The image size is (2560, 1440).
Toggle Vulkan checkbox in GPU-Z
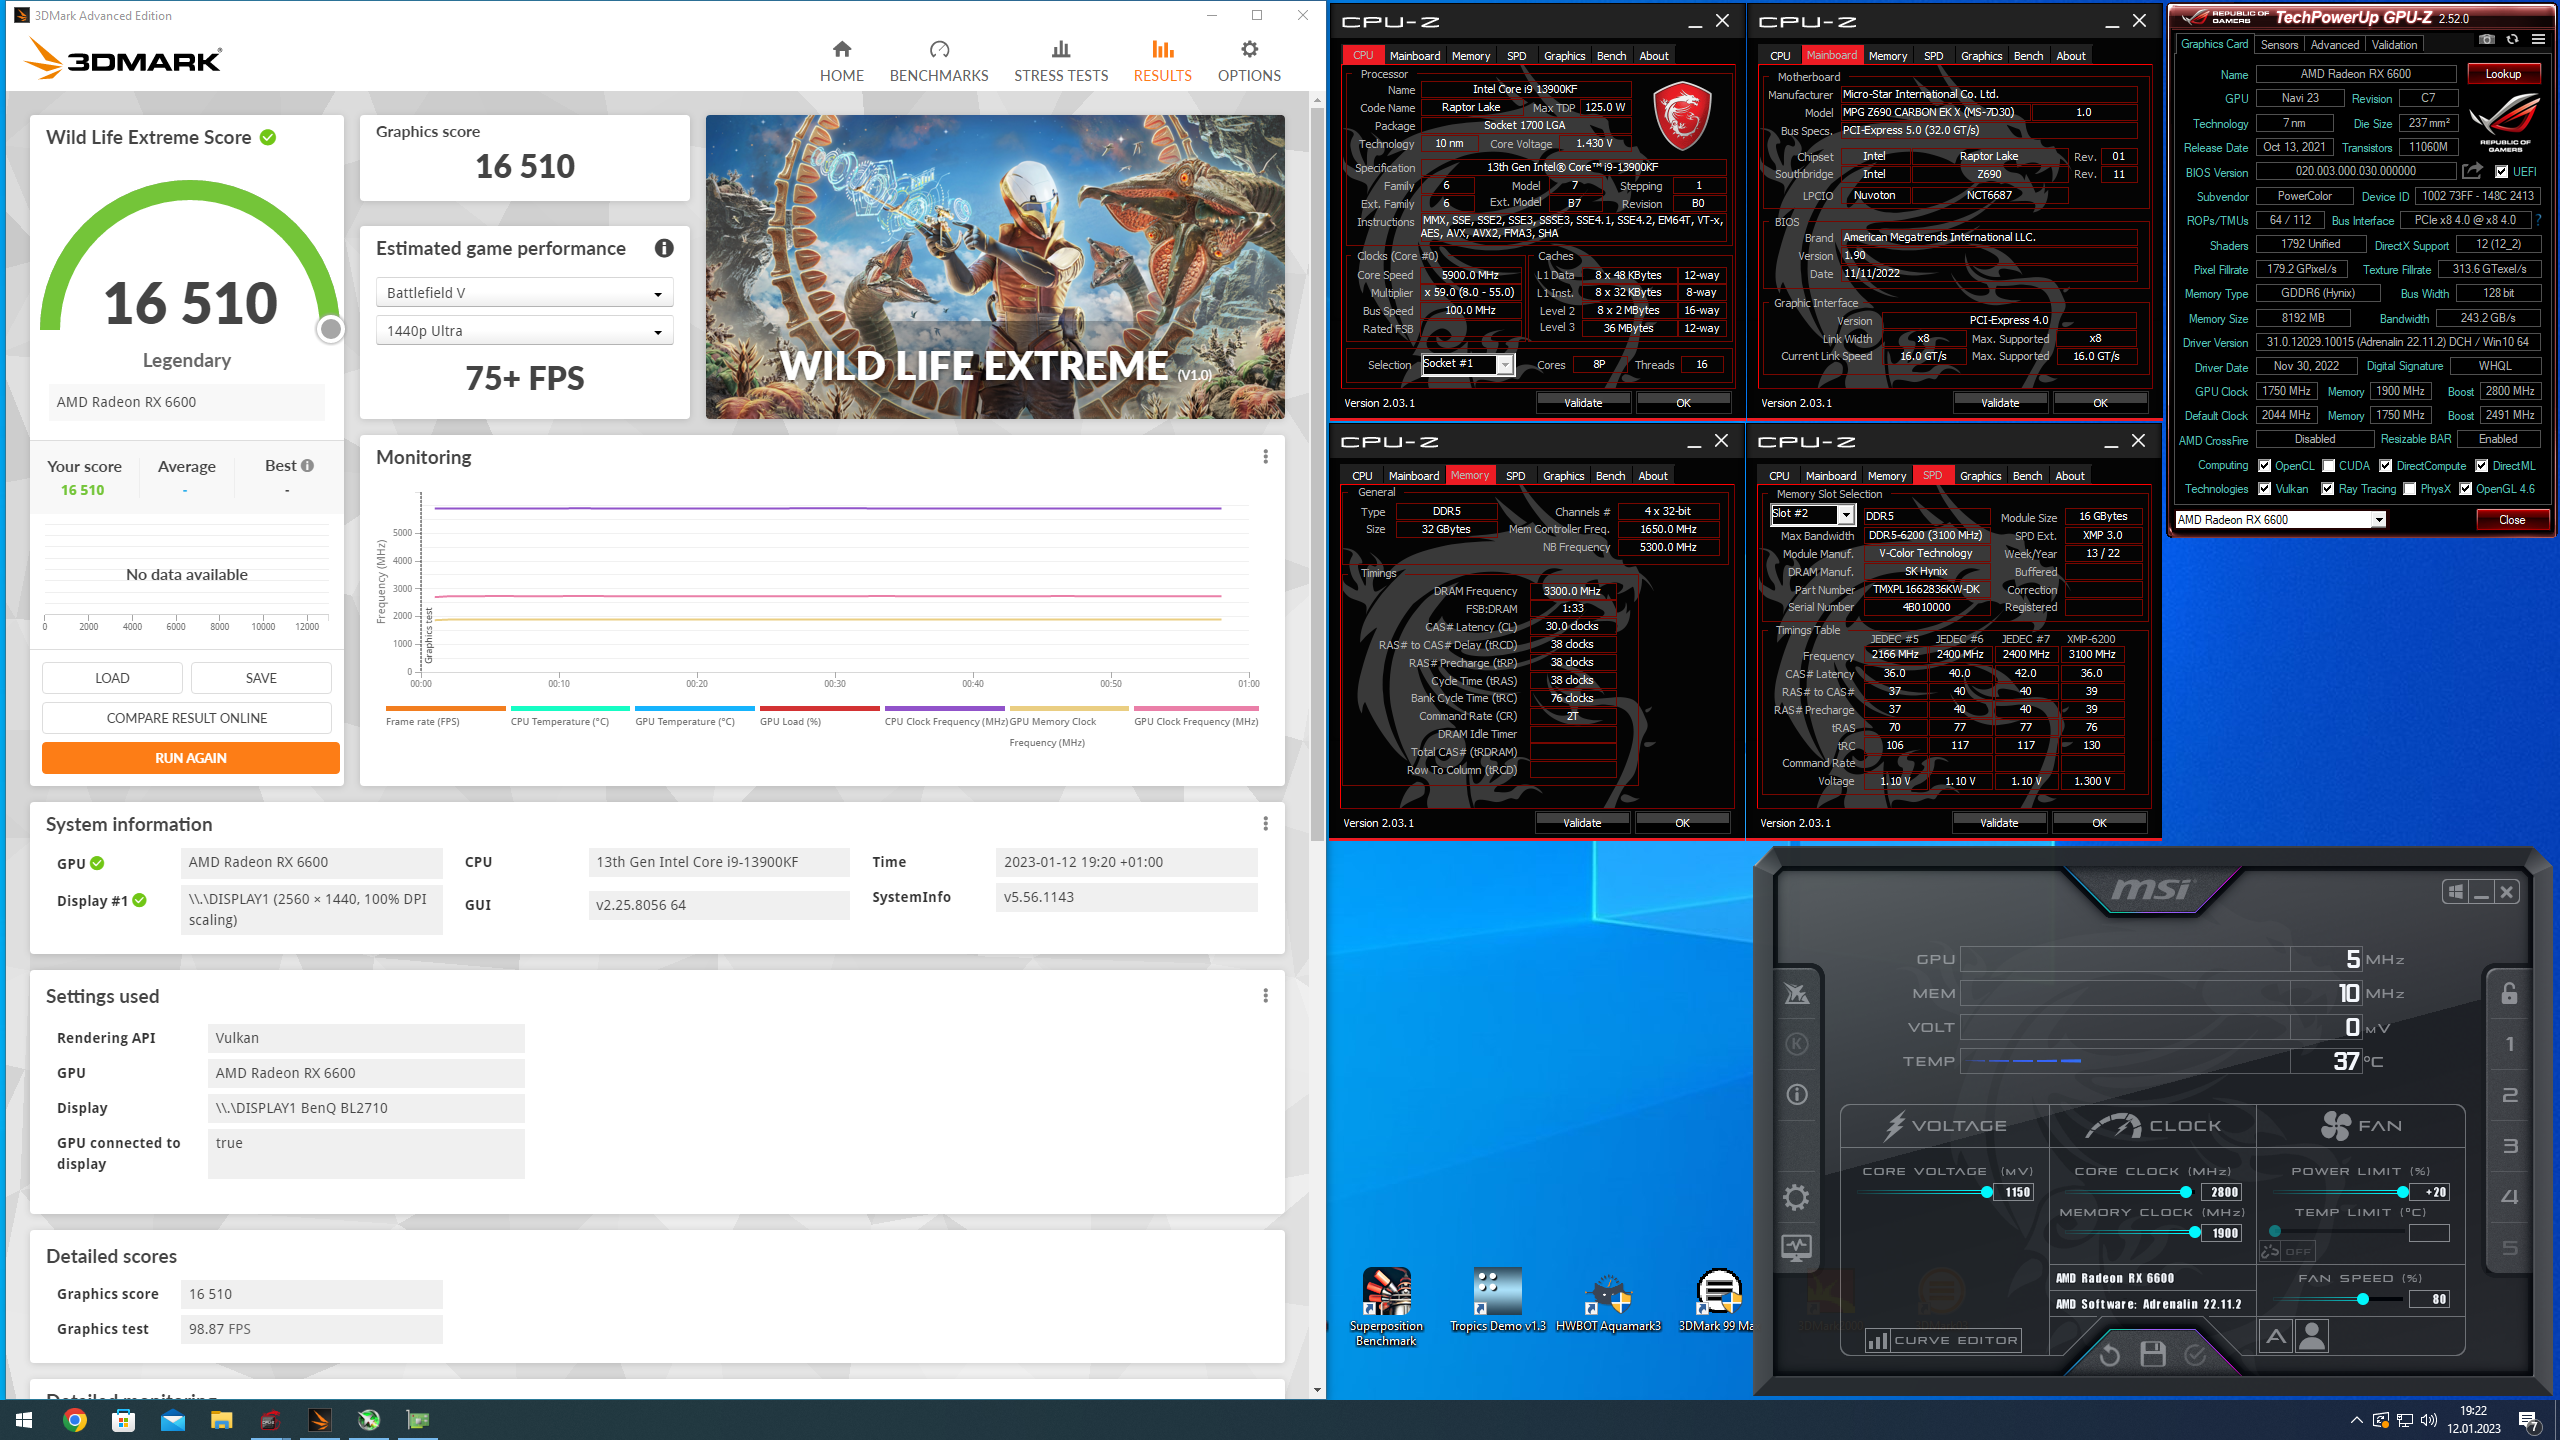pyautogui.click(x=2264, y=489)
